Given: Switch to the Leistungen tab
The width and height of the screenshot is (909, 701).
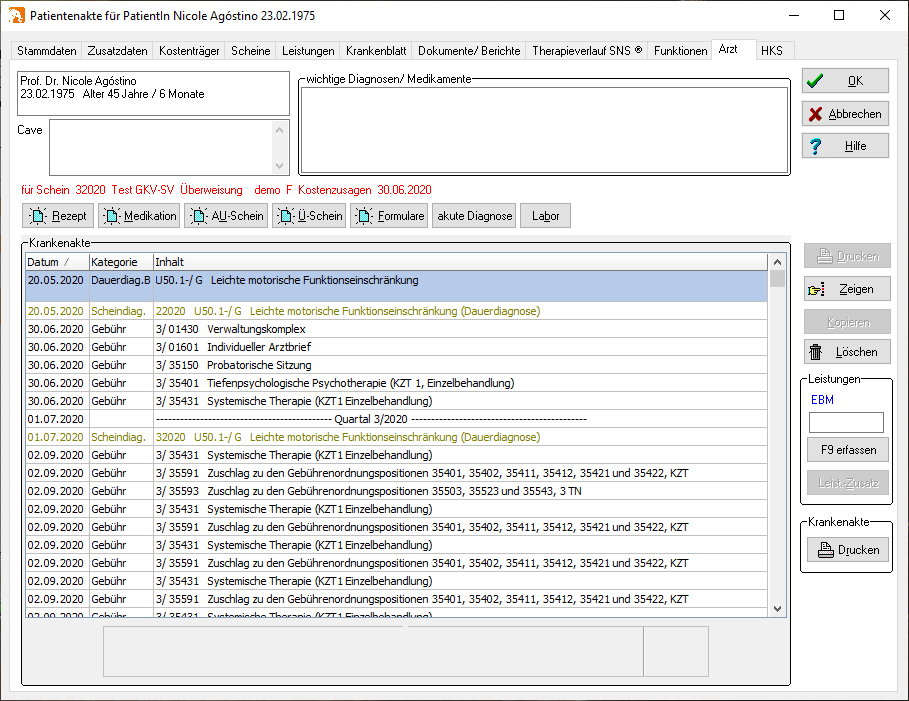Looking at the screenshot, I should tap(308, 51).
